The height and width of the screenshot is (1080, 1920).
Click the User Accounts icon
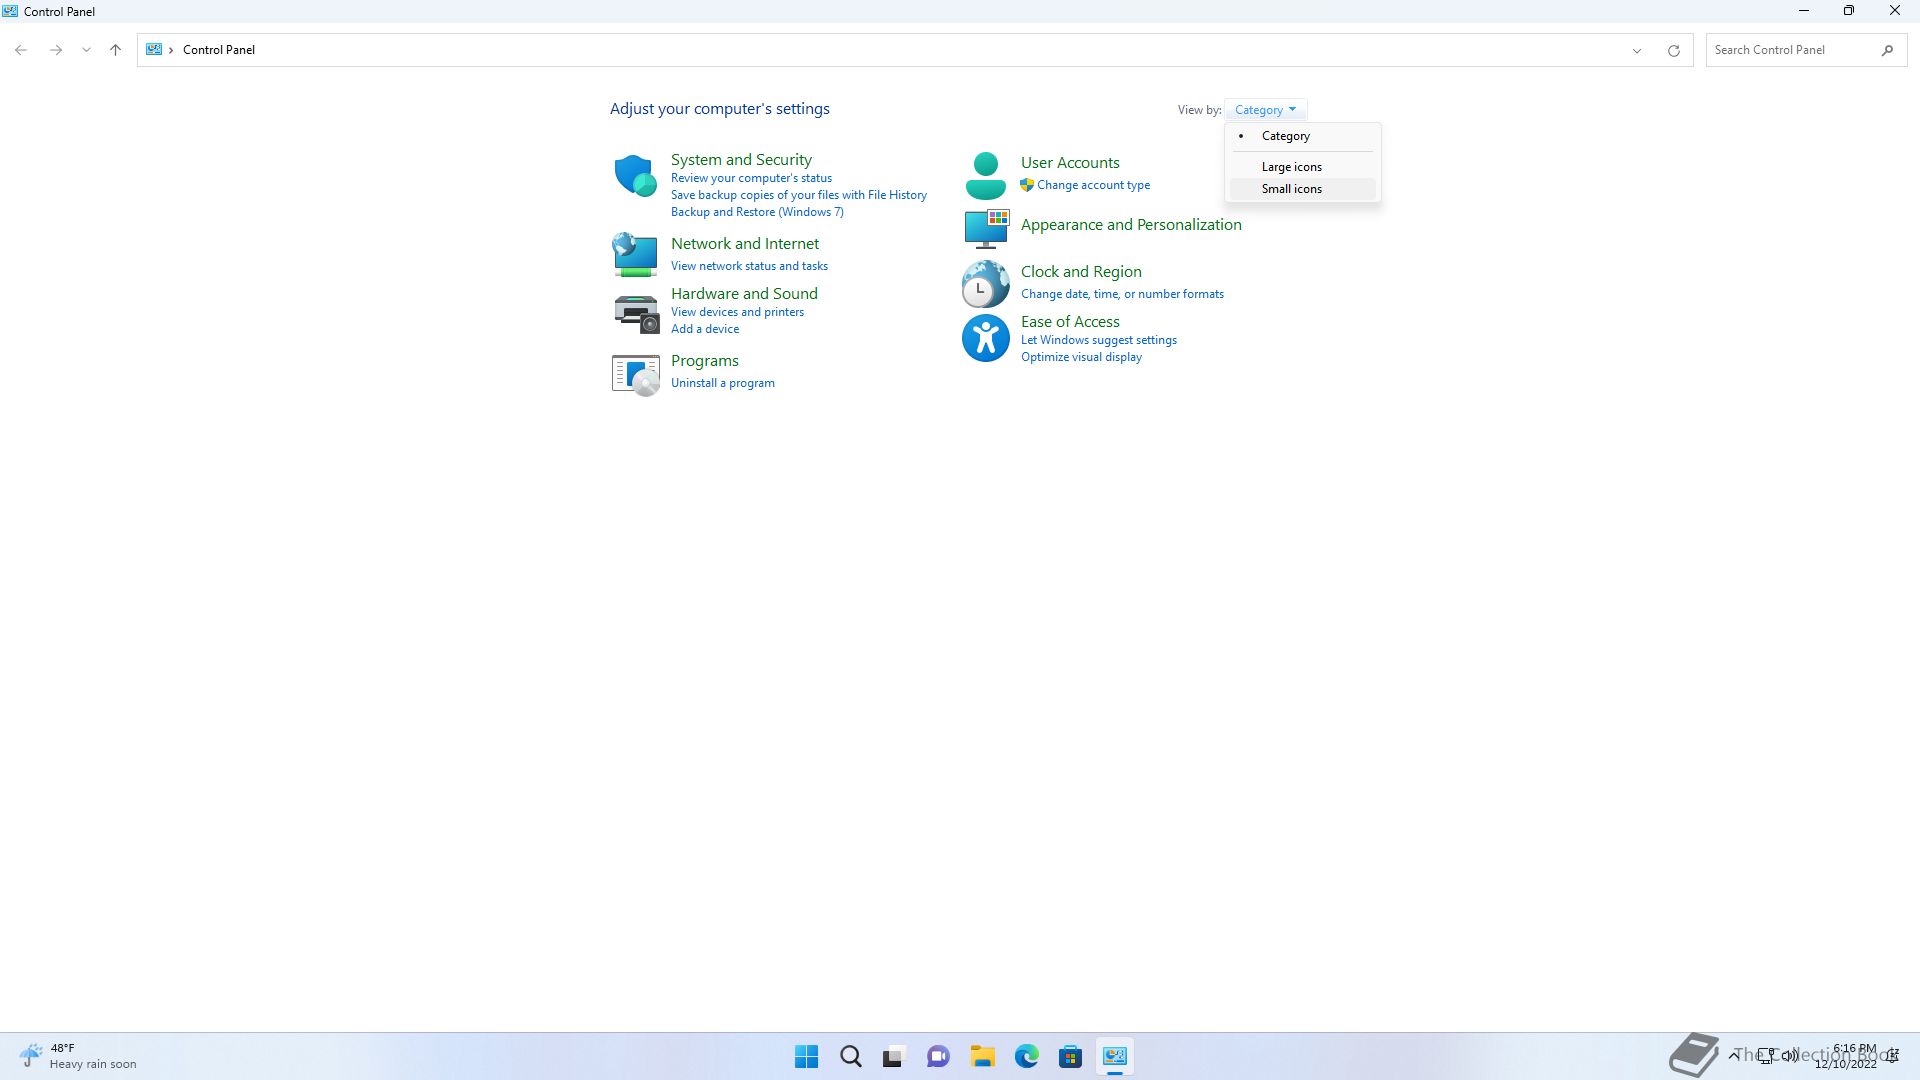coord(985,173)
